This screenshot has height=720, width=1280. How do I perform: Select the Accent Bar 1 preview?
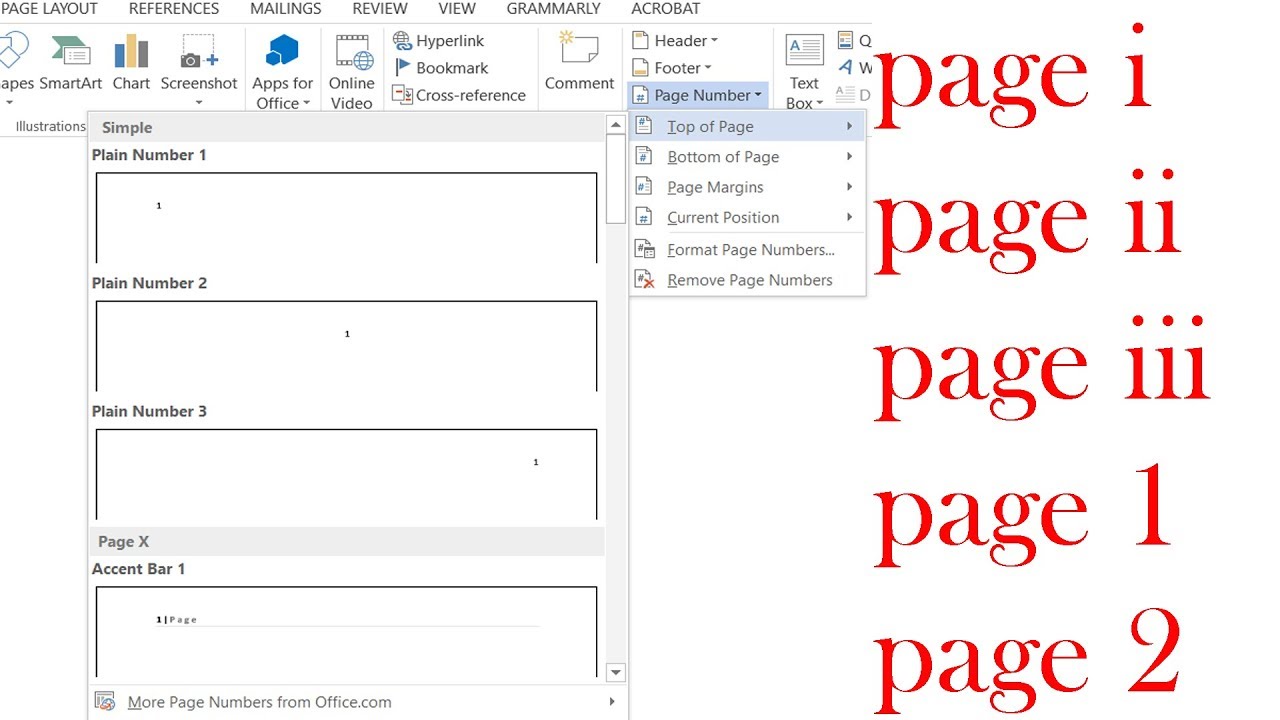(346, 632)
